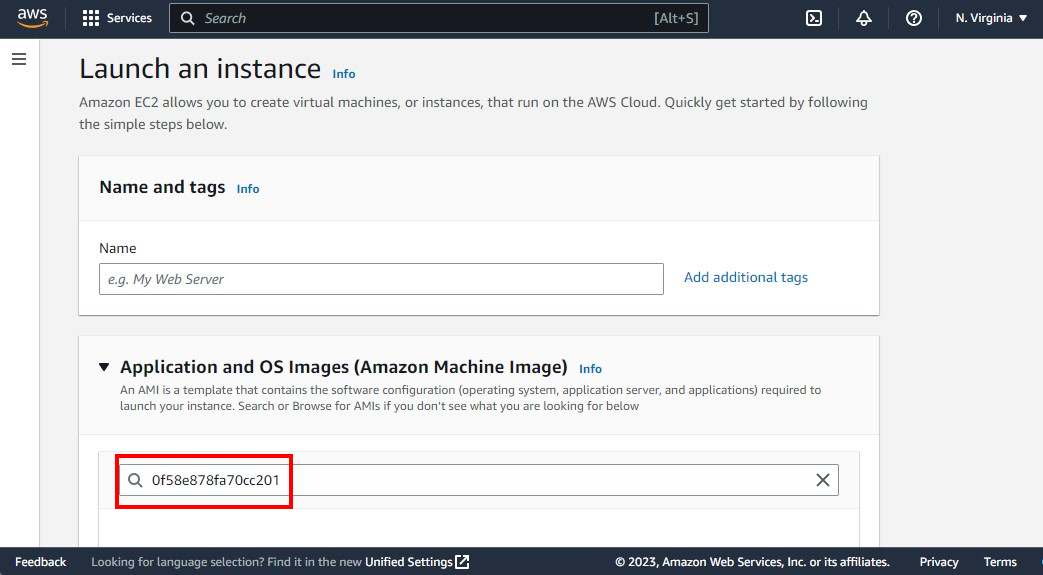
Task: Clear the AMI search with X
Action: [823, 480]
